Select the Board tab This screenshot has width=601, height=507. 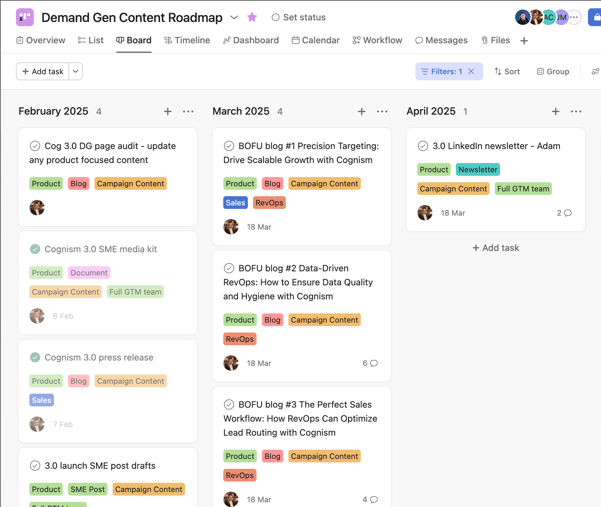134,40
